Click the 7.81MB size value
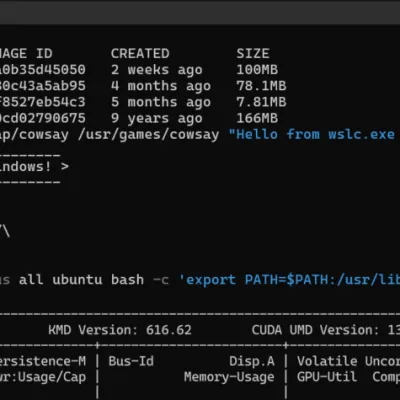This screenshot has width=400, height=400. pos(261,102)
